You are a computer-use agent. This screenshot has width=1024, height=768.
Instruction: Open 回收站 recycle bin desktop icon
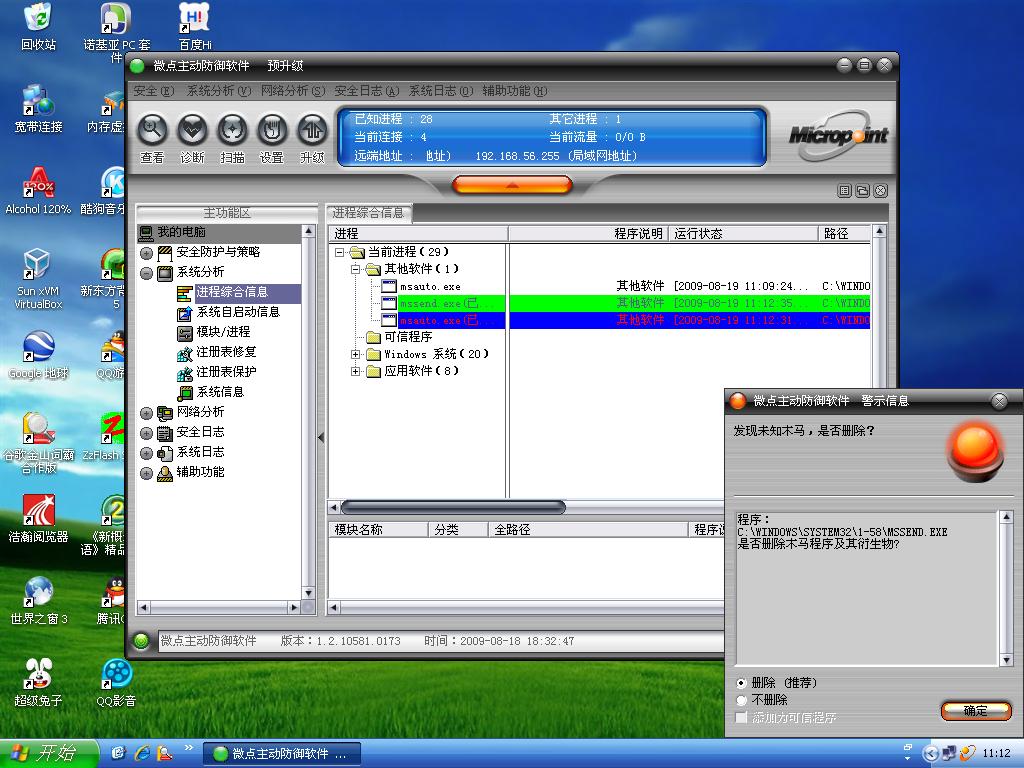(x=39, y=26)
